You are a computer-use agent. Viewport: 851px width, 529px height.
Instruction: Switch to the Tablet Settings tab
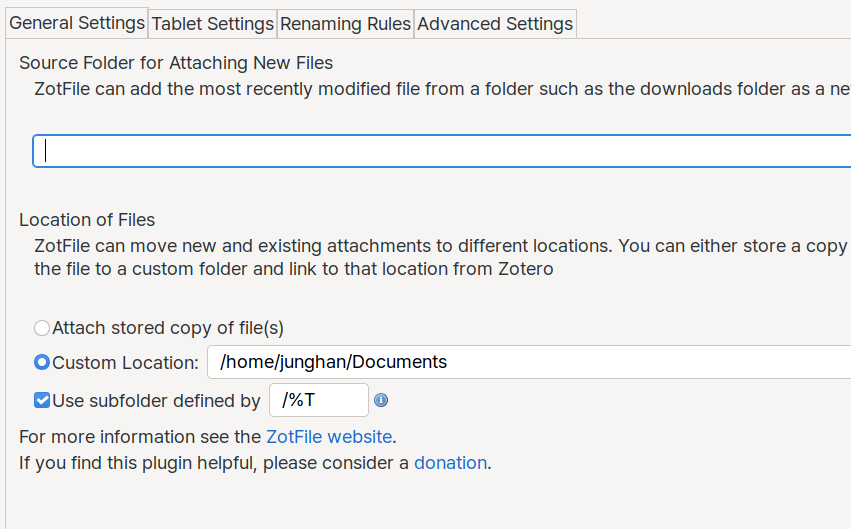click(213, 24)
